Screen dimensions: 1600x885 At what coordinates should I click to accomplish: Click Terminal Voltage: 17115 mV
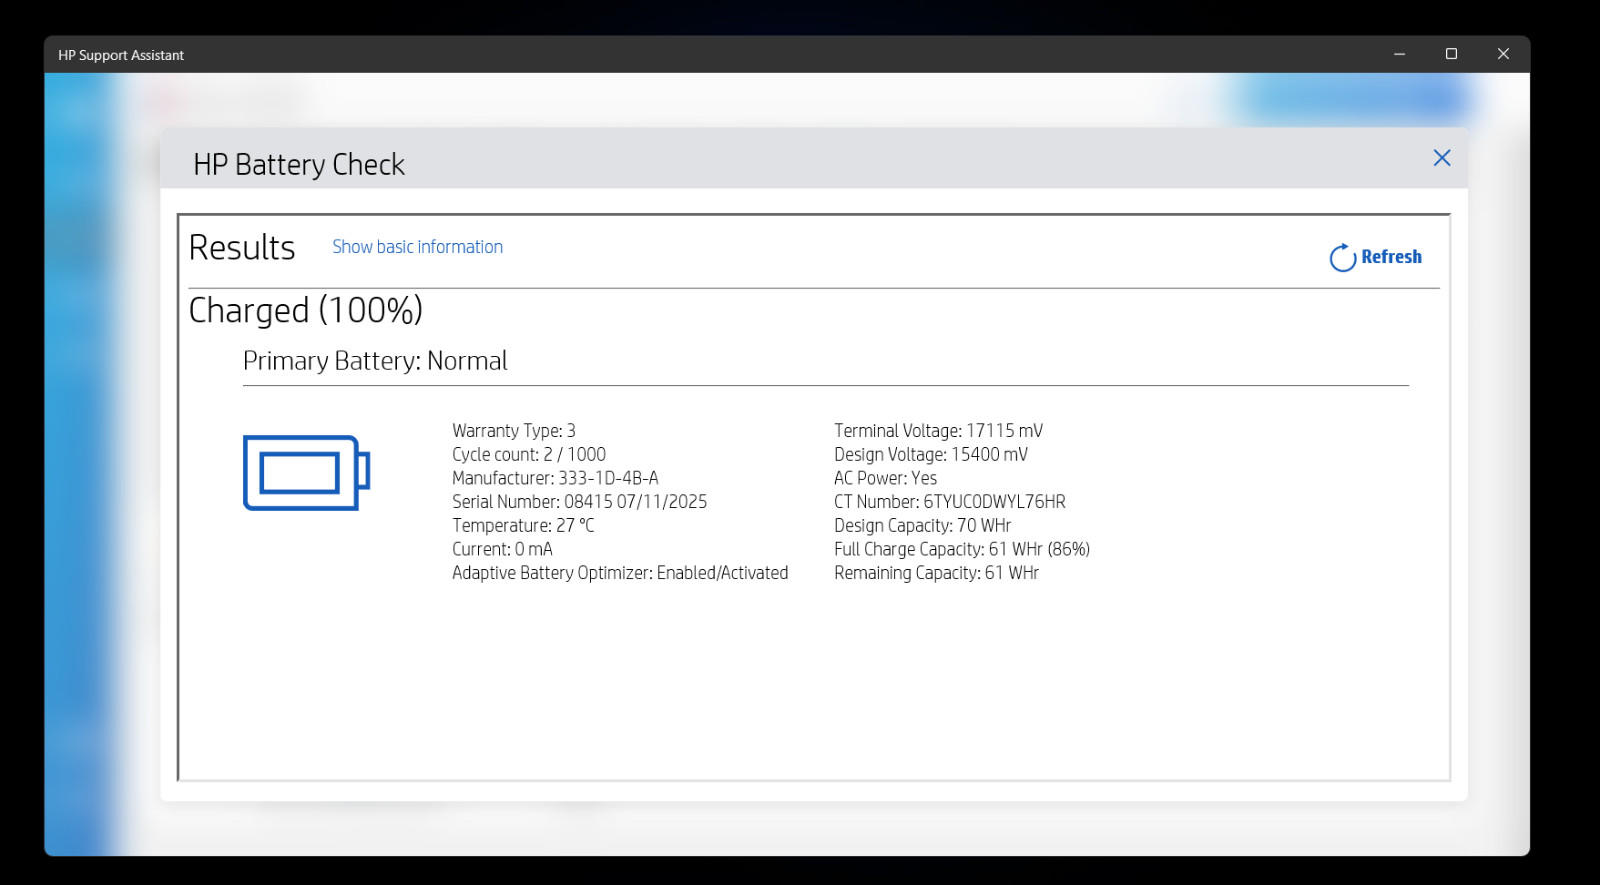[938, 431]
